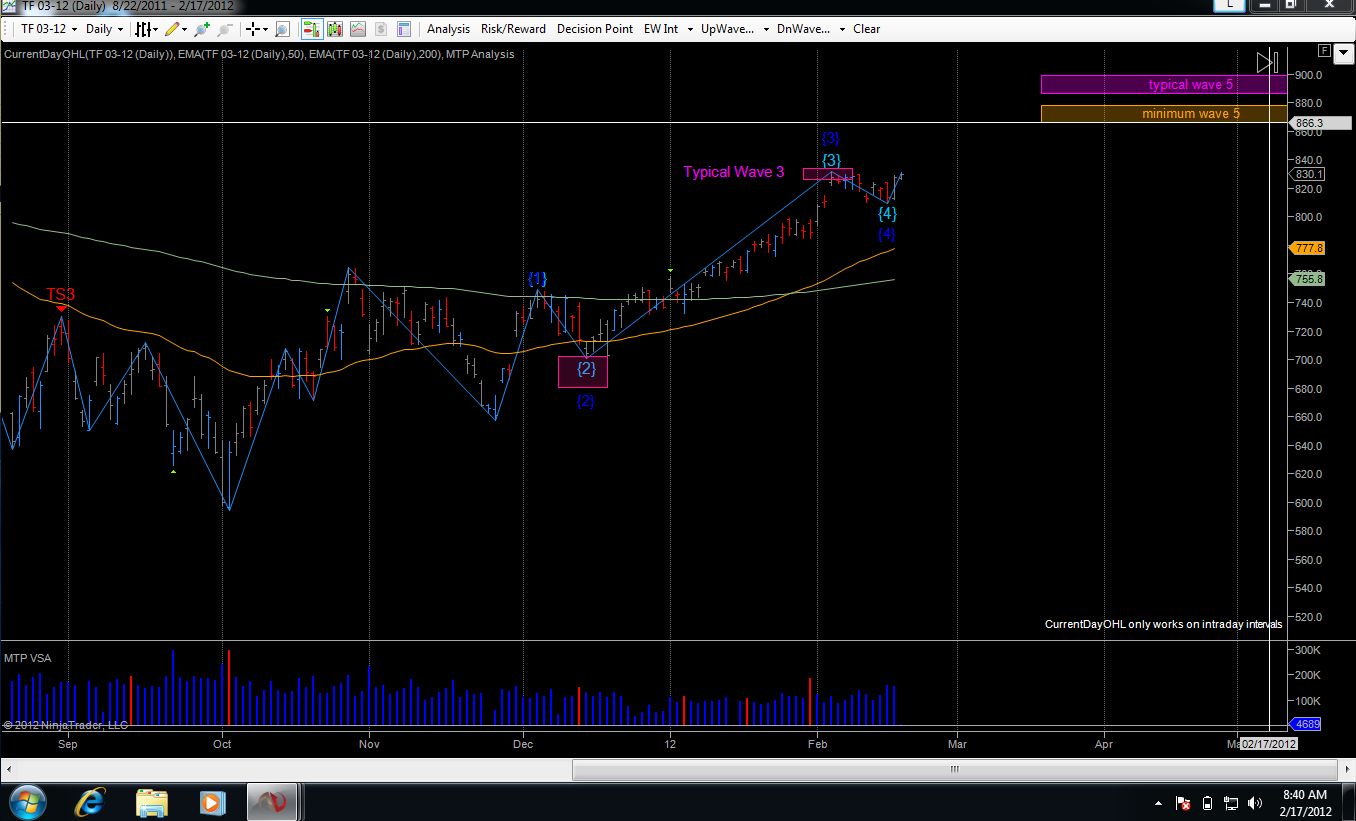This screenshot has height=821, width=1356.
Task: Click the greyed zoom out icon
Action: click(x=225, y=29)
